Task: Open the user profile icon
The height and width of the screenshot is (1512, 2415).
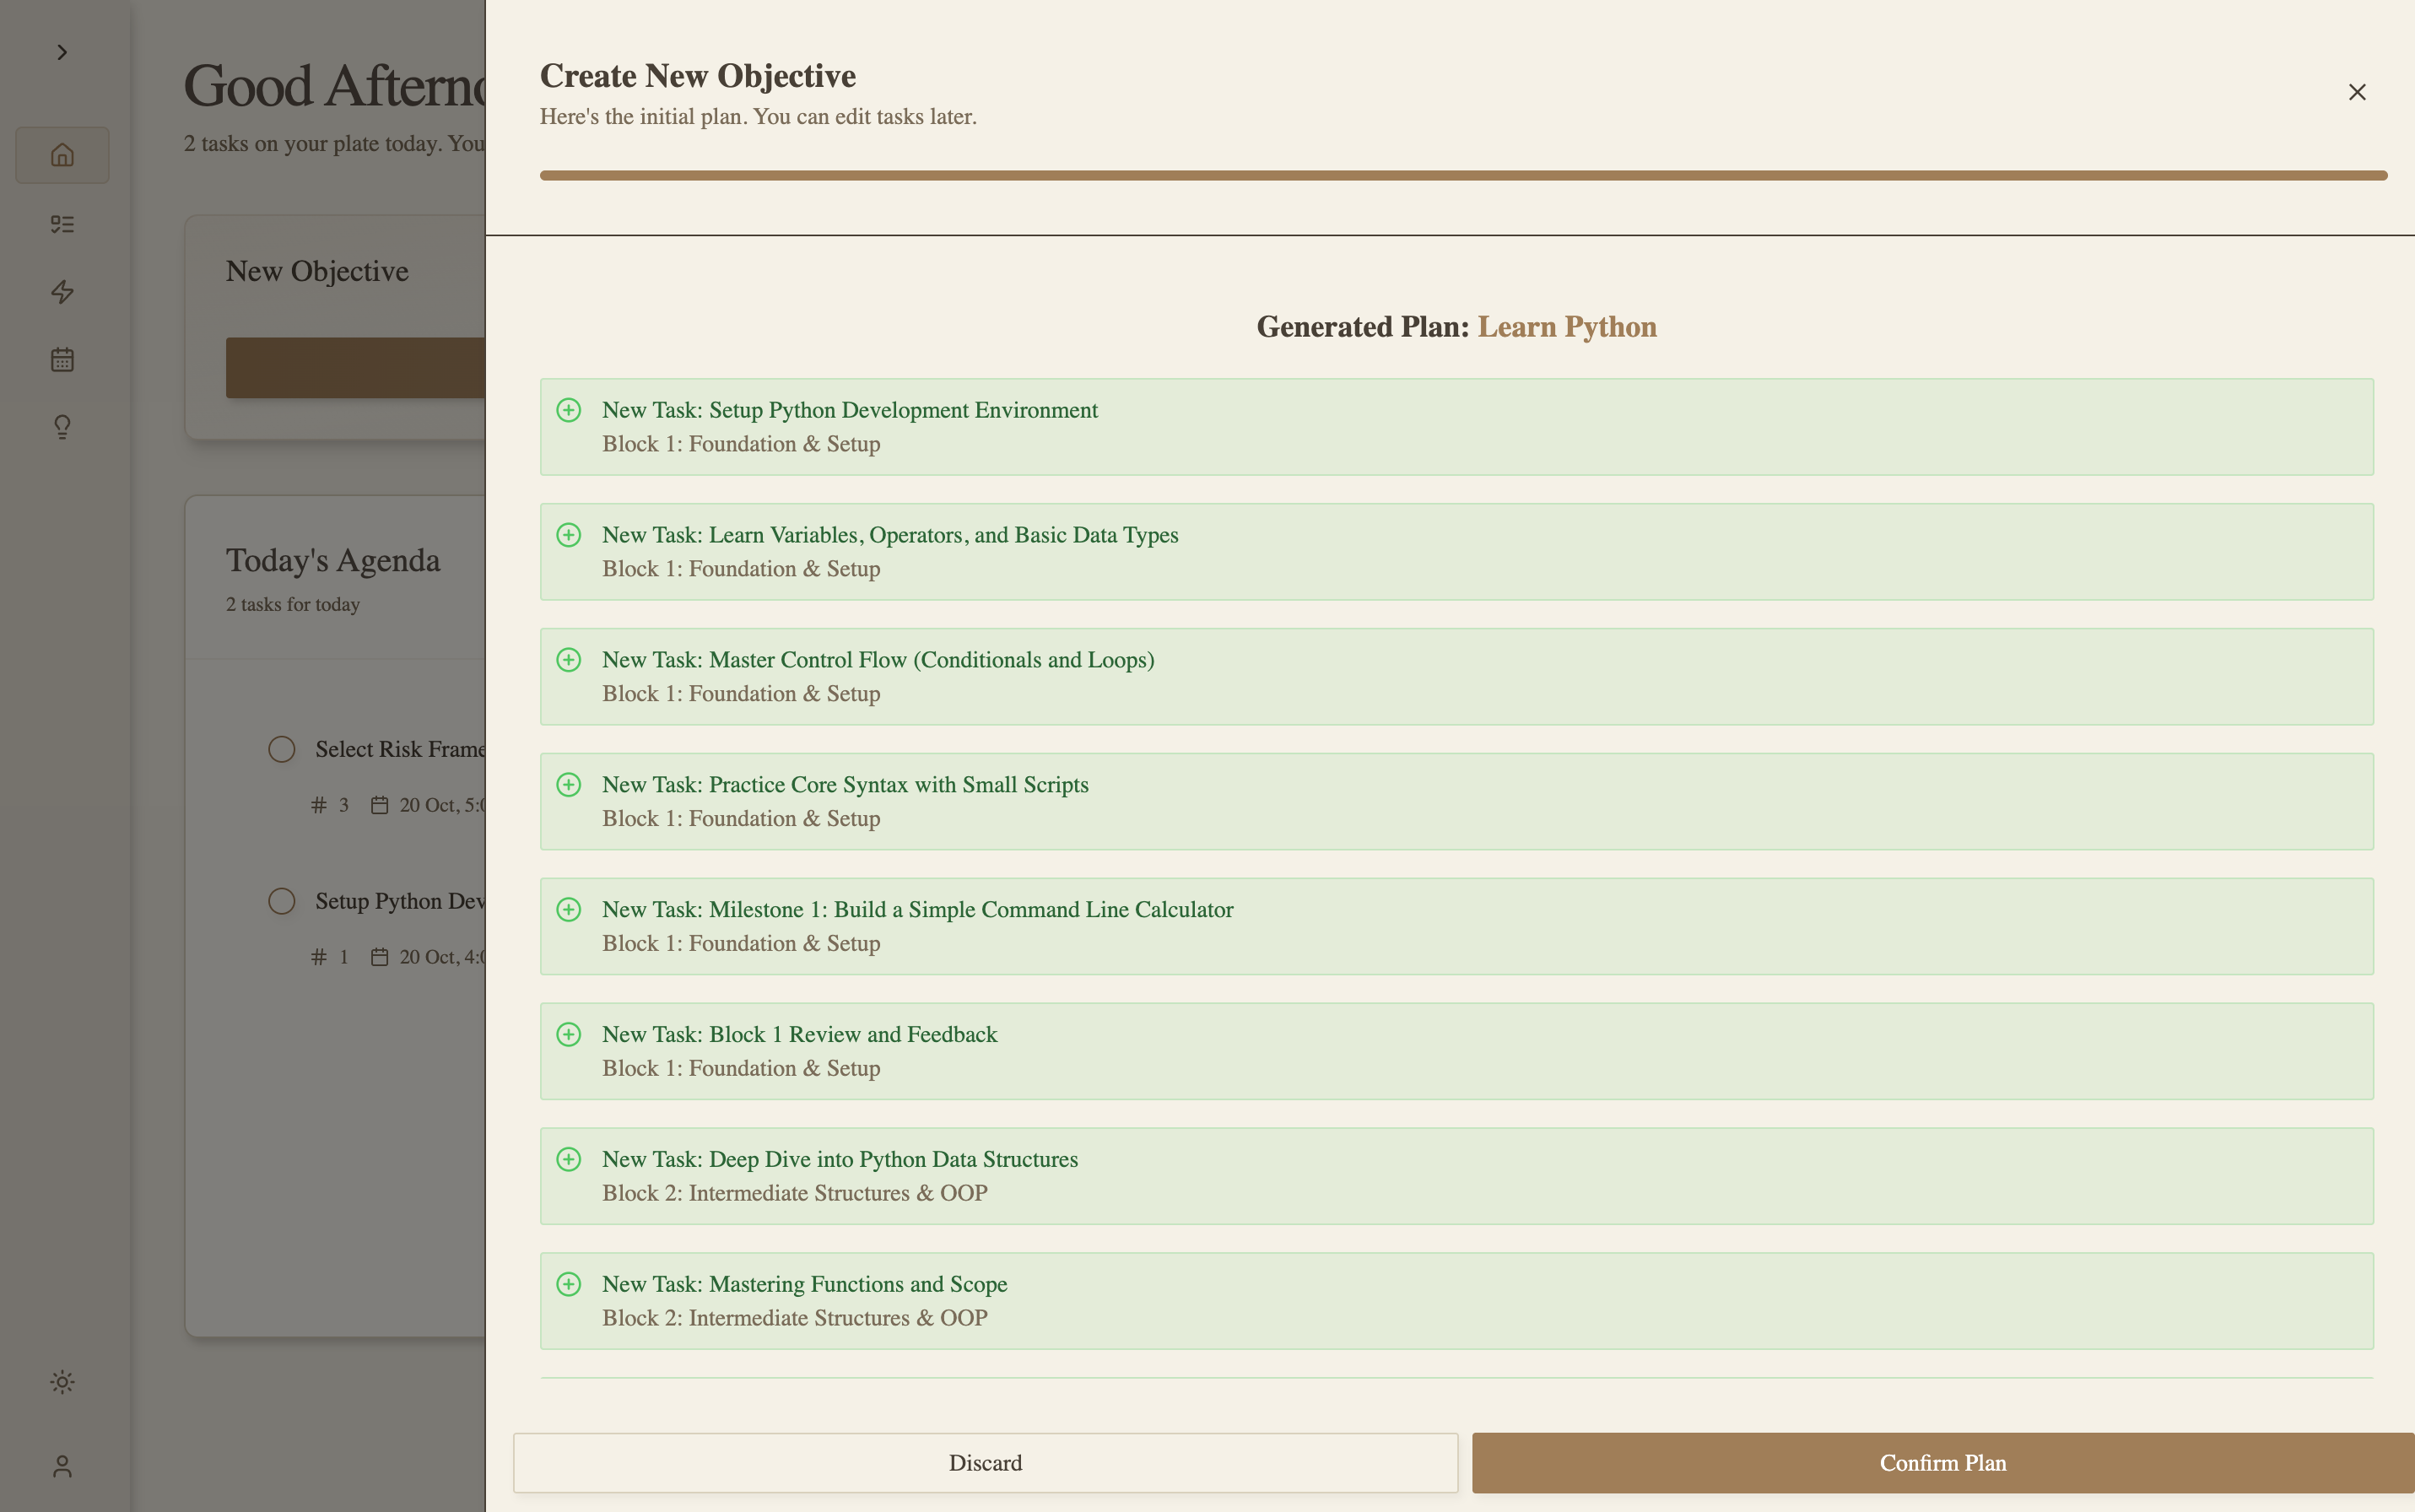Action: tap(62, 1466)
